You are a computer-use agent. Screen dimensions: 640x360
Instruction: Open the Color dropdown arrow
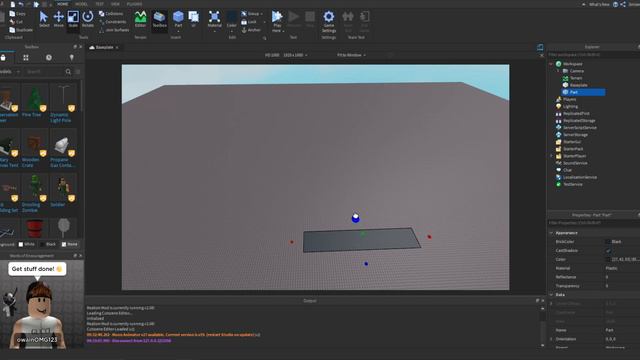pyautogui.click(x=231, y=31)
